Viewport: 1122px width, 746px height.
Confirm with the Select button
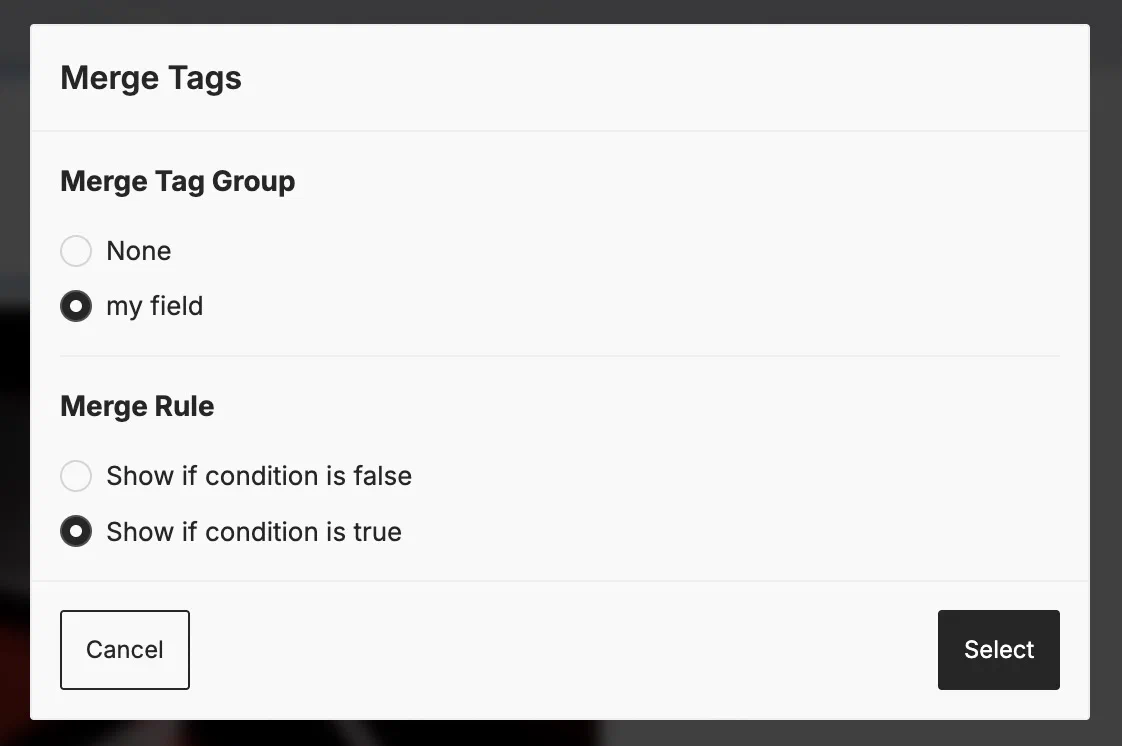click(998, 650)
